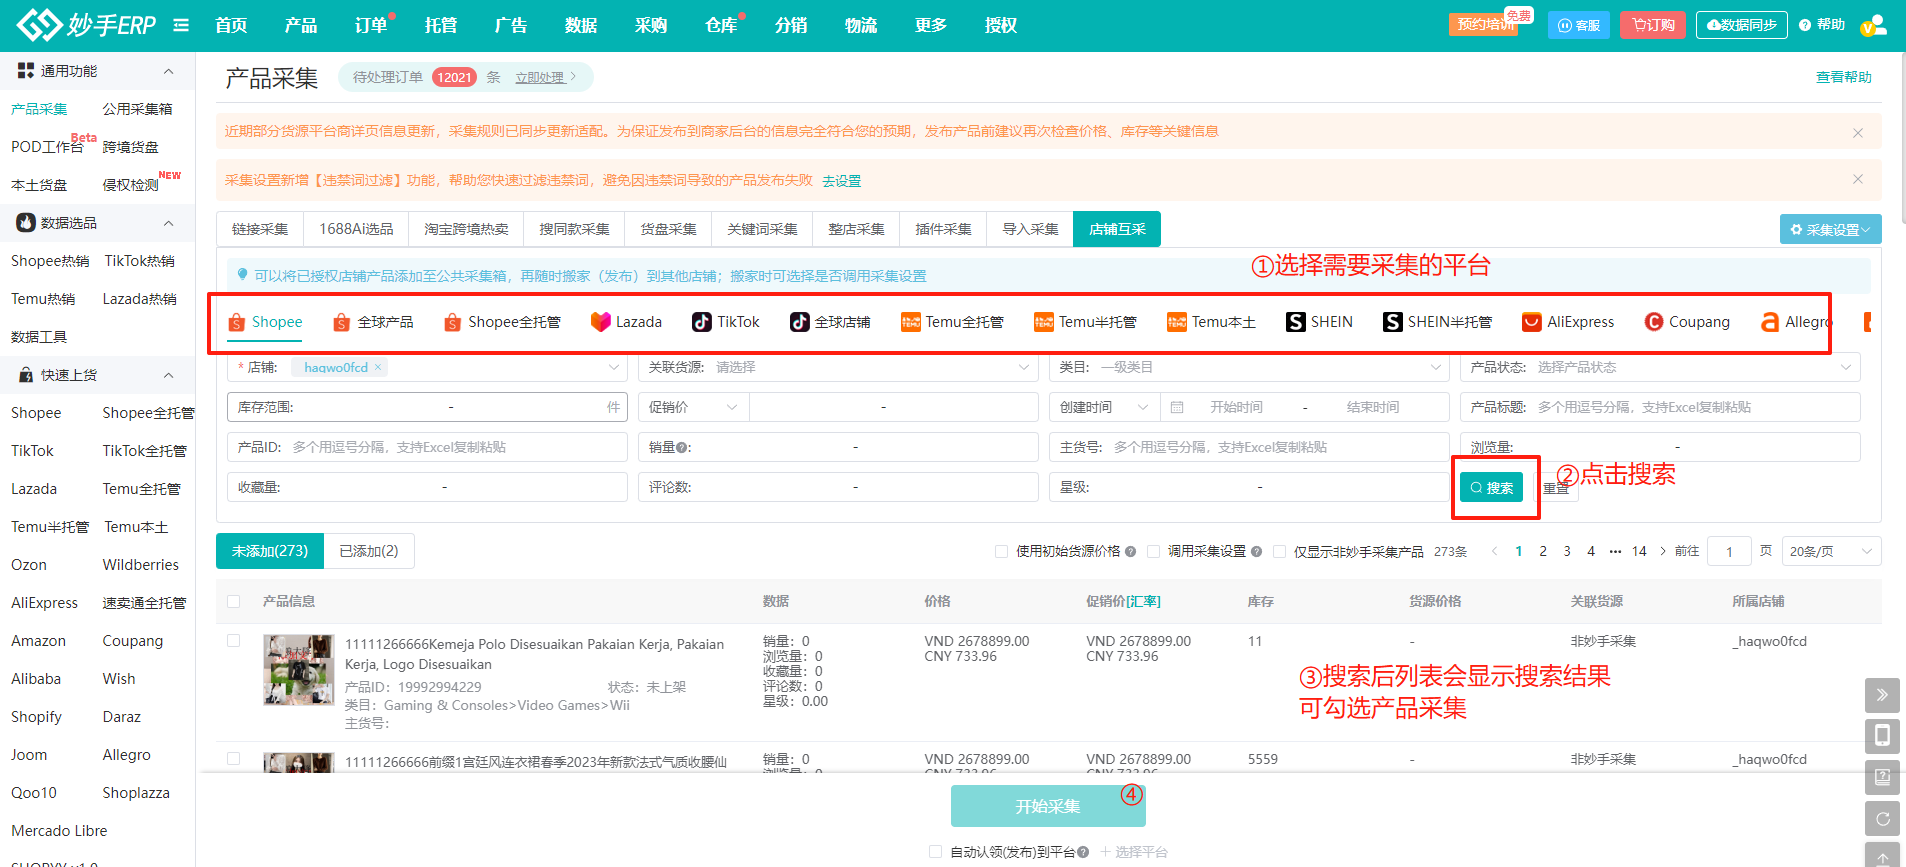Collapse the 通用功能 sidebar section
Viewport: 1906px width, 867px height.
[168, 71]
